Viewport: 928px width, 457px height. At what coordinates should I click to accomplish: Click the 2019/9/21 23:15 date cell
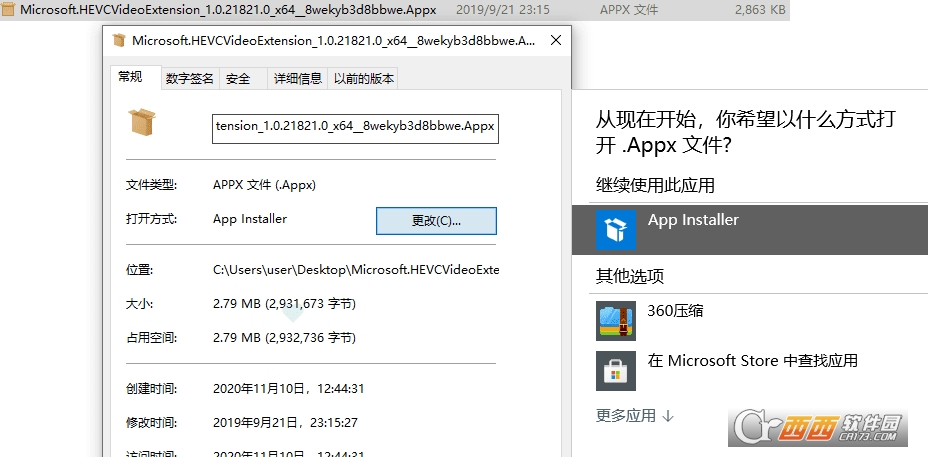click(x=503, y=9)
